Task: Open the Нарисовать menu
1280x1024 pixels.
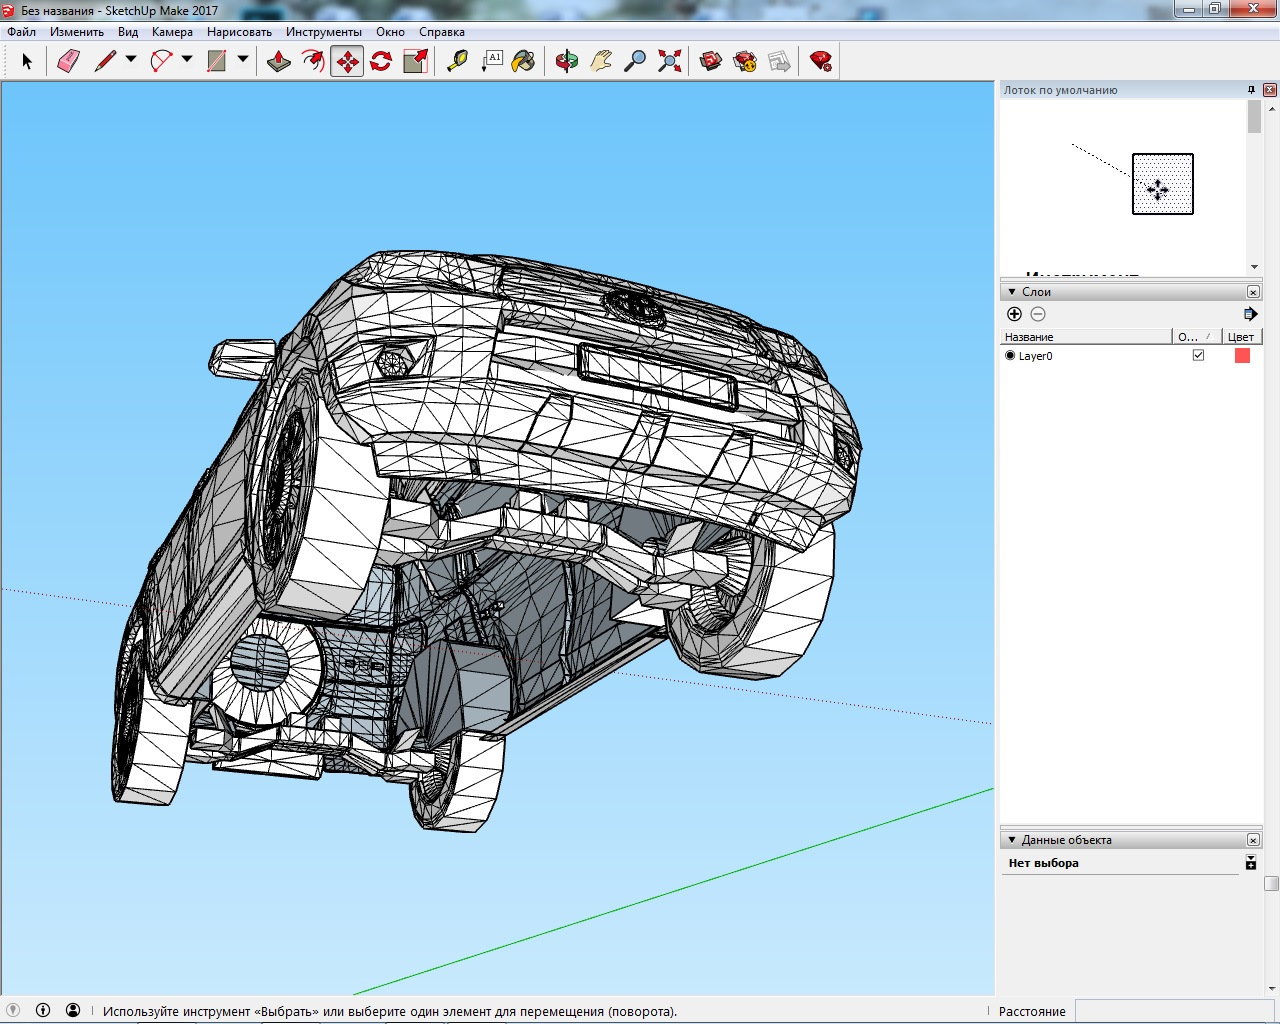Action: pos(239,32)
